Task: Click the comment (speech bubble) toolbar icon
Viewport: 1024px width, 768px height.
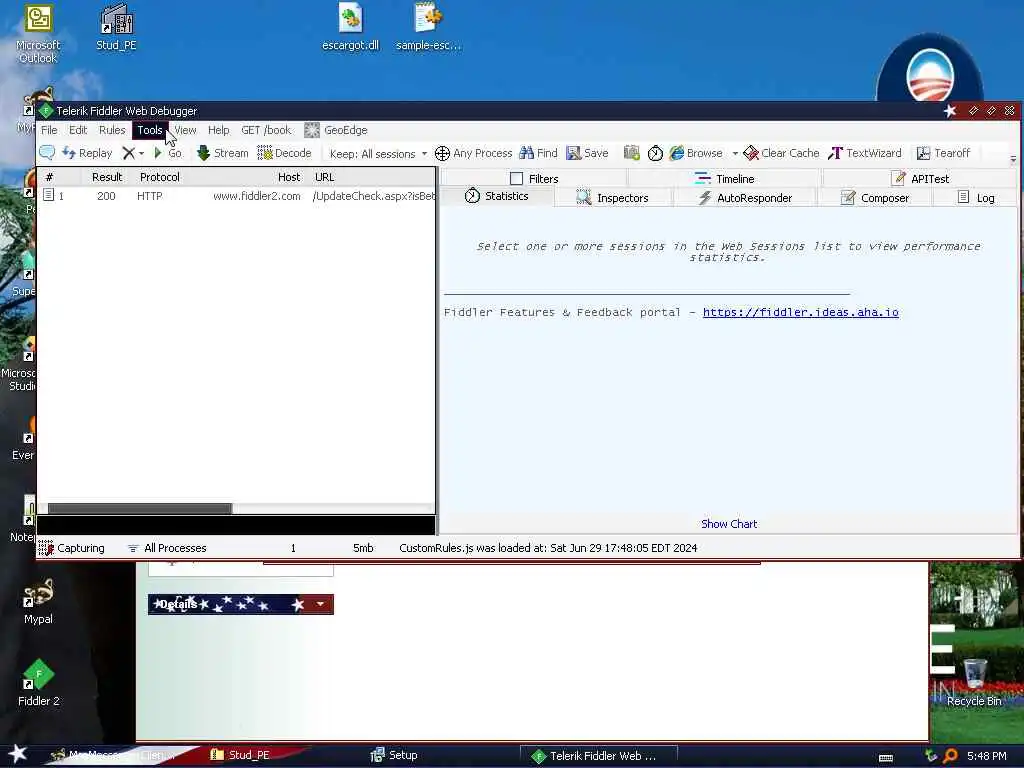Action: pos(47,153)
